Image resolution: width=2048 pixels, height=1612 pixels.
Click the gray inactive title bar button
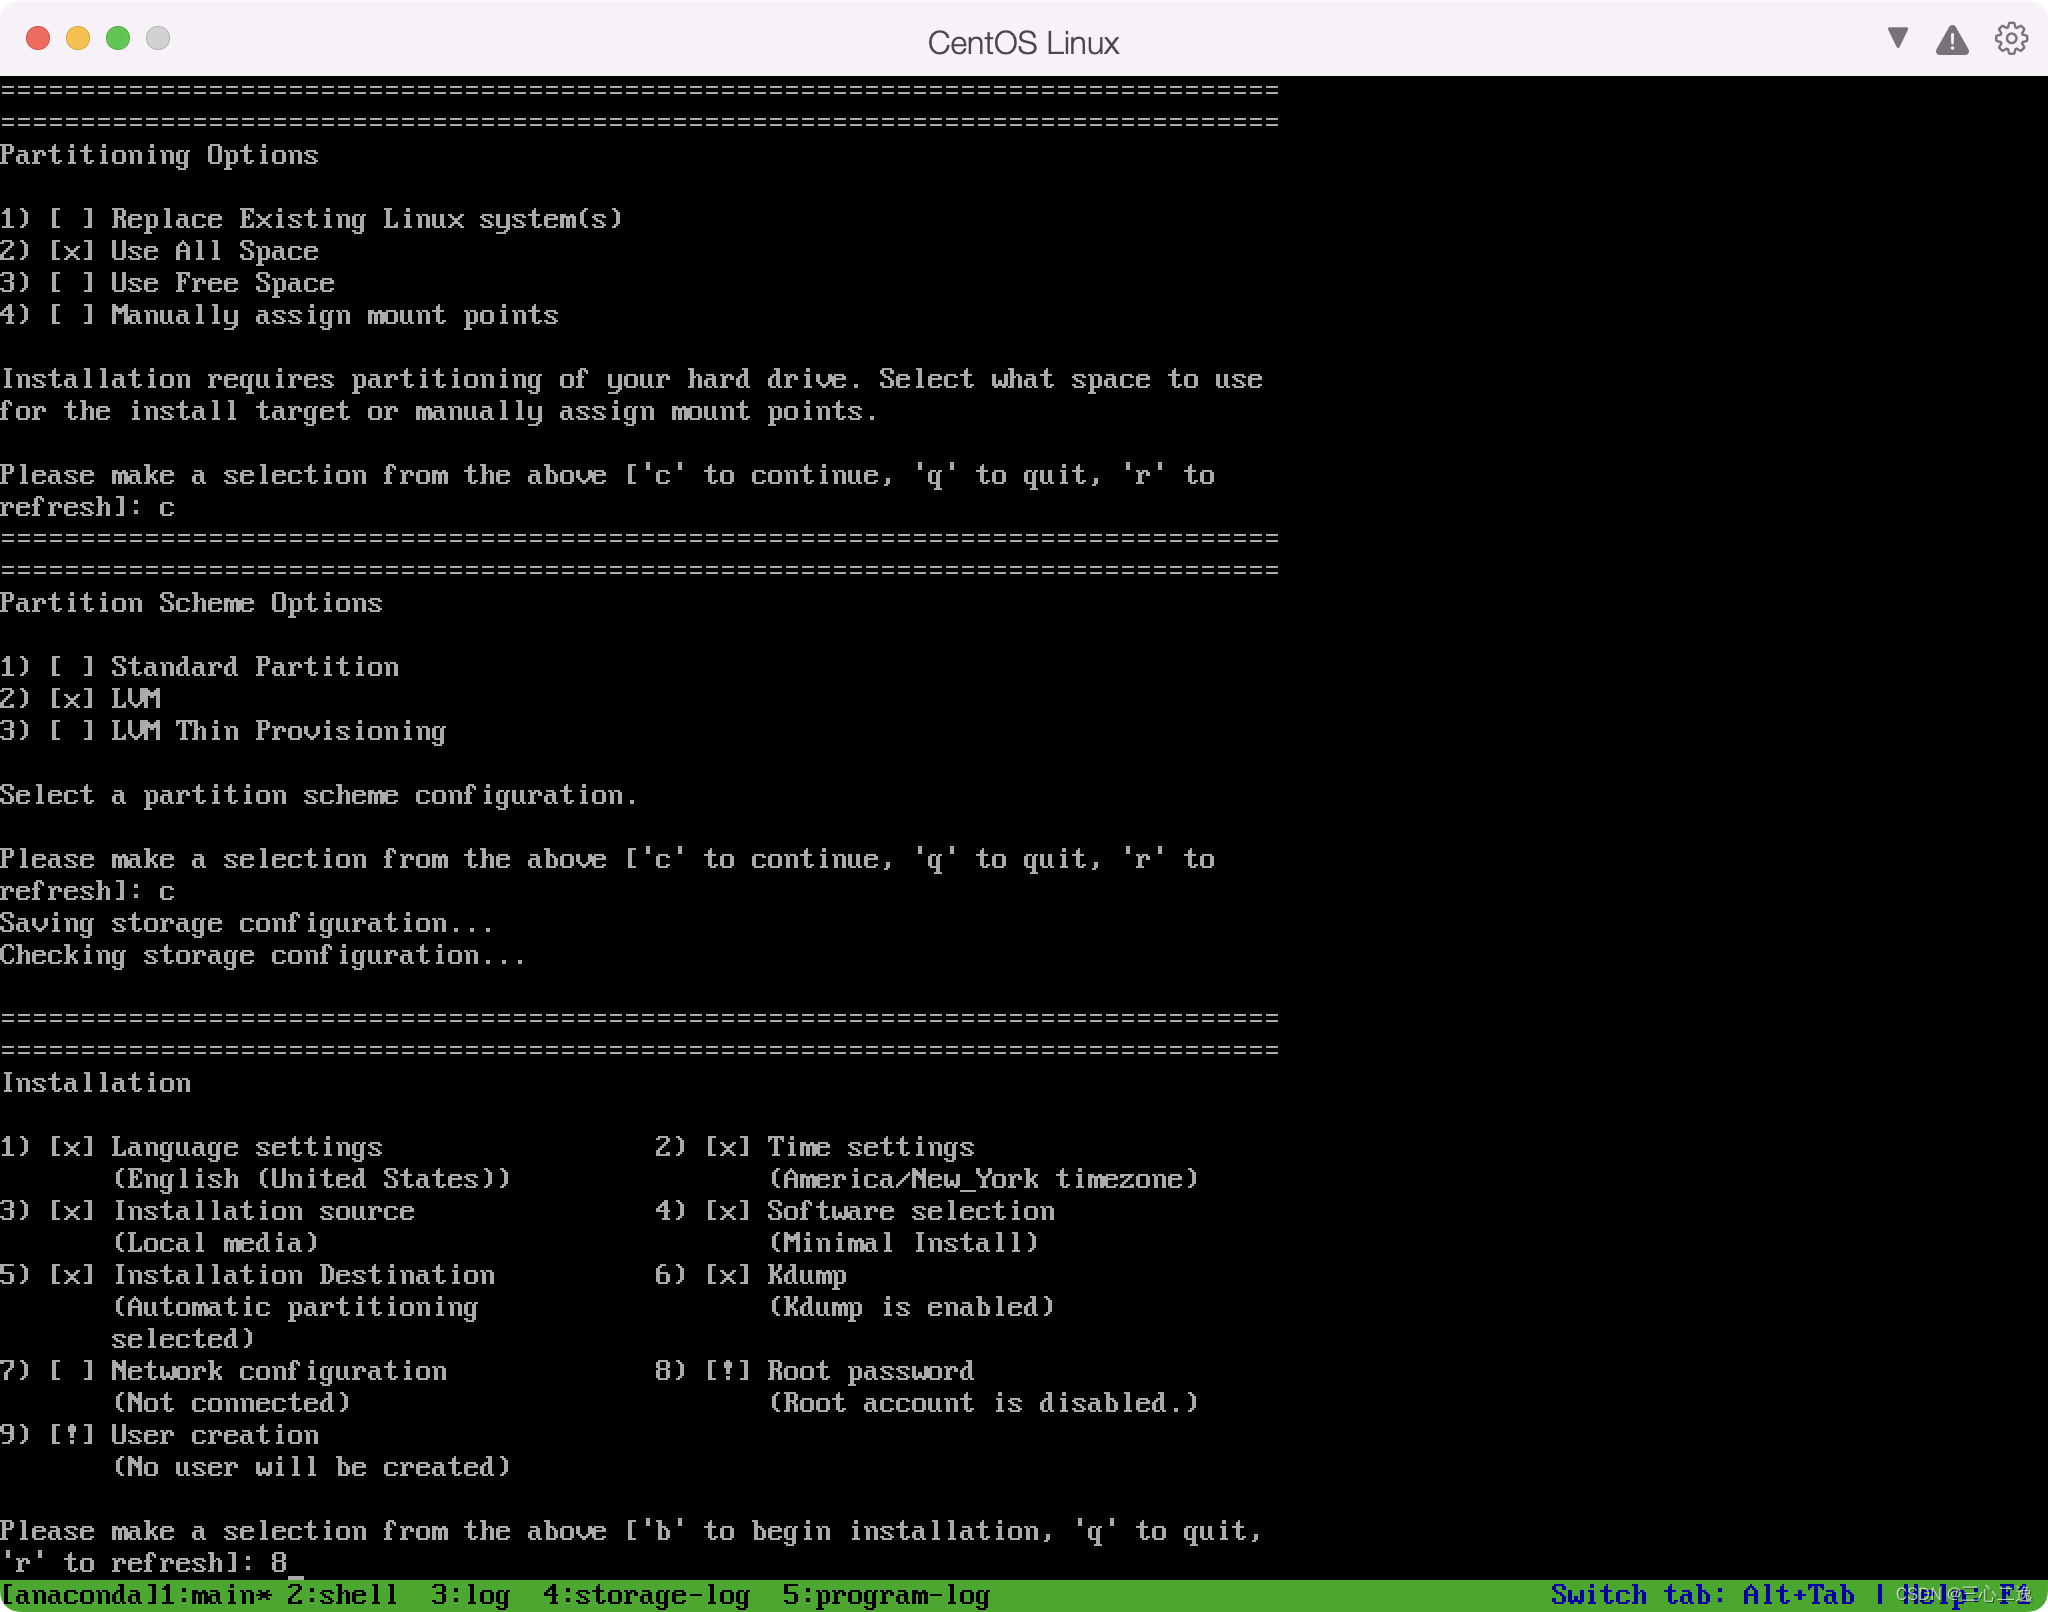coord(158,38)
